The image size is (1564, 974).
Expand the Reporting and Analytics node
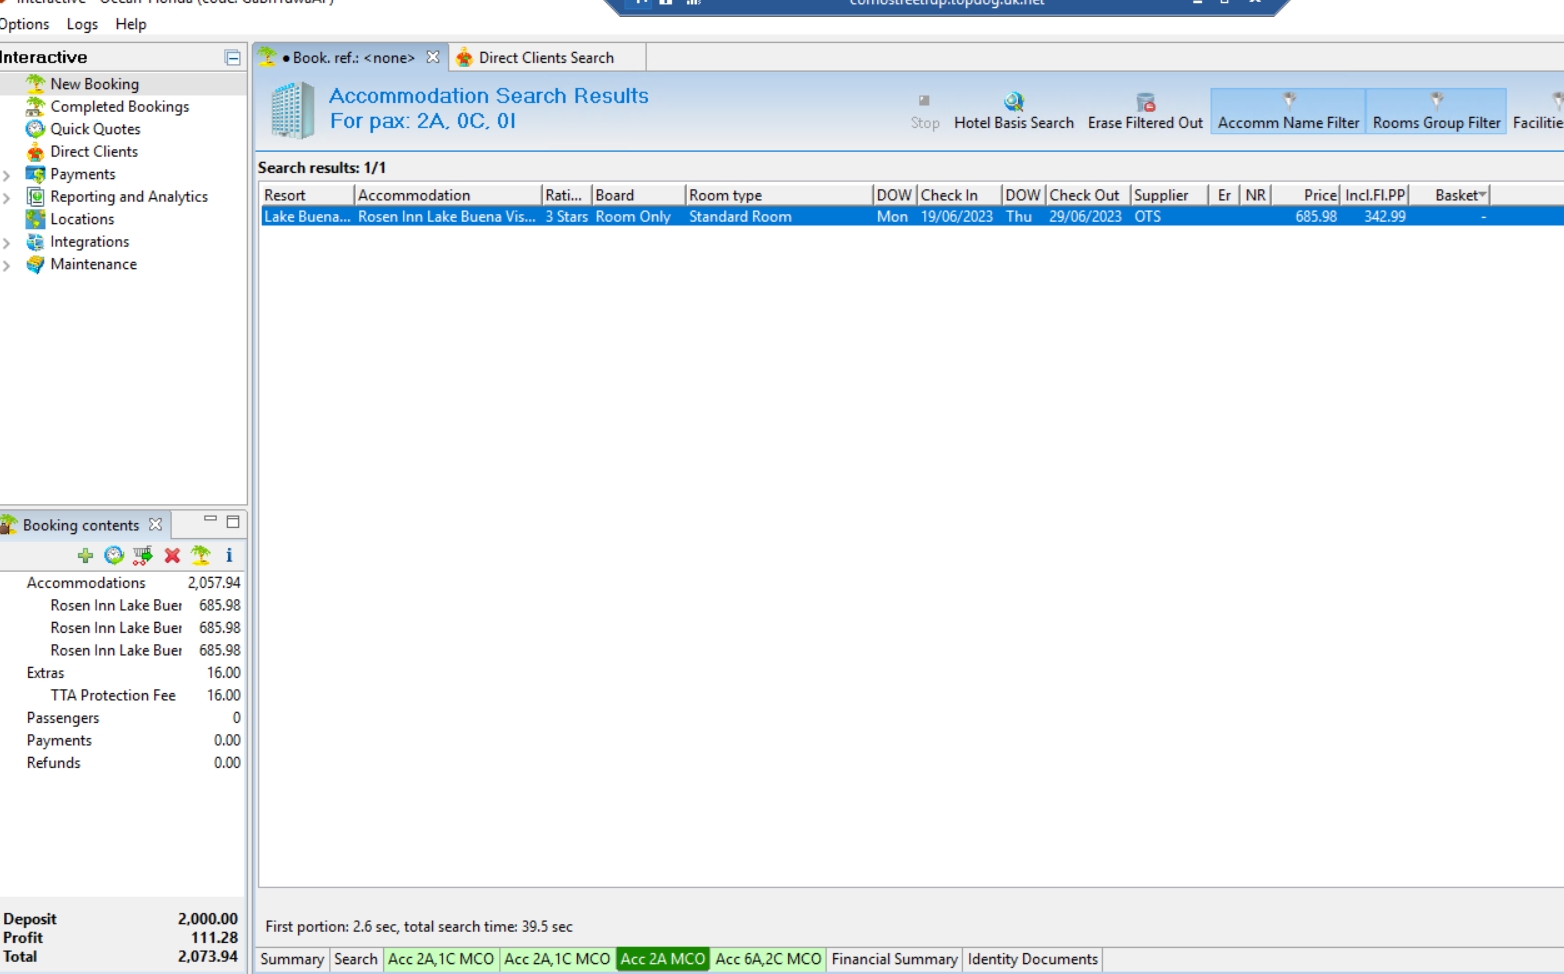coord(7,197)
